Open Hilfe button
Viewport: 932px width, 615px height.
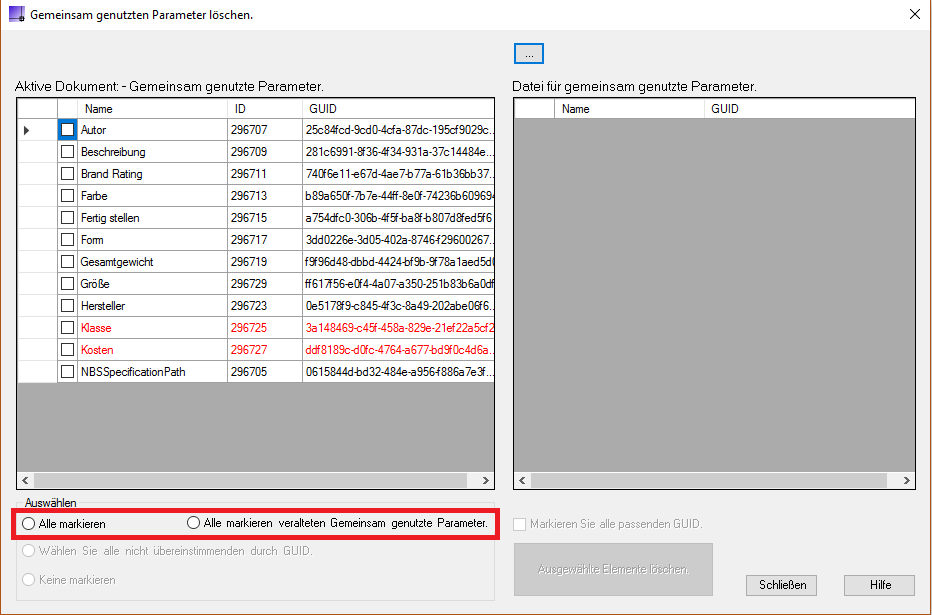tap(880, 585)
